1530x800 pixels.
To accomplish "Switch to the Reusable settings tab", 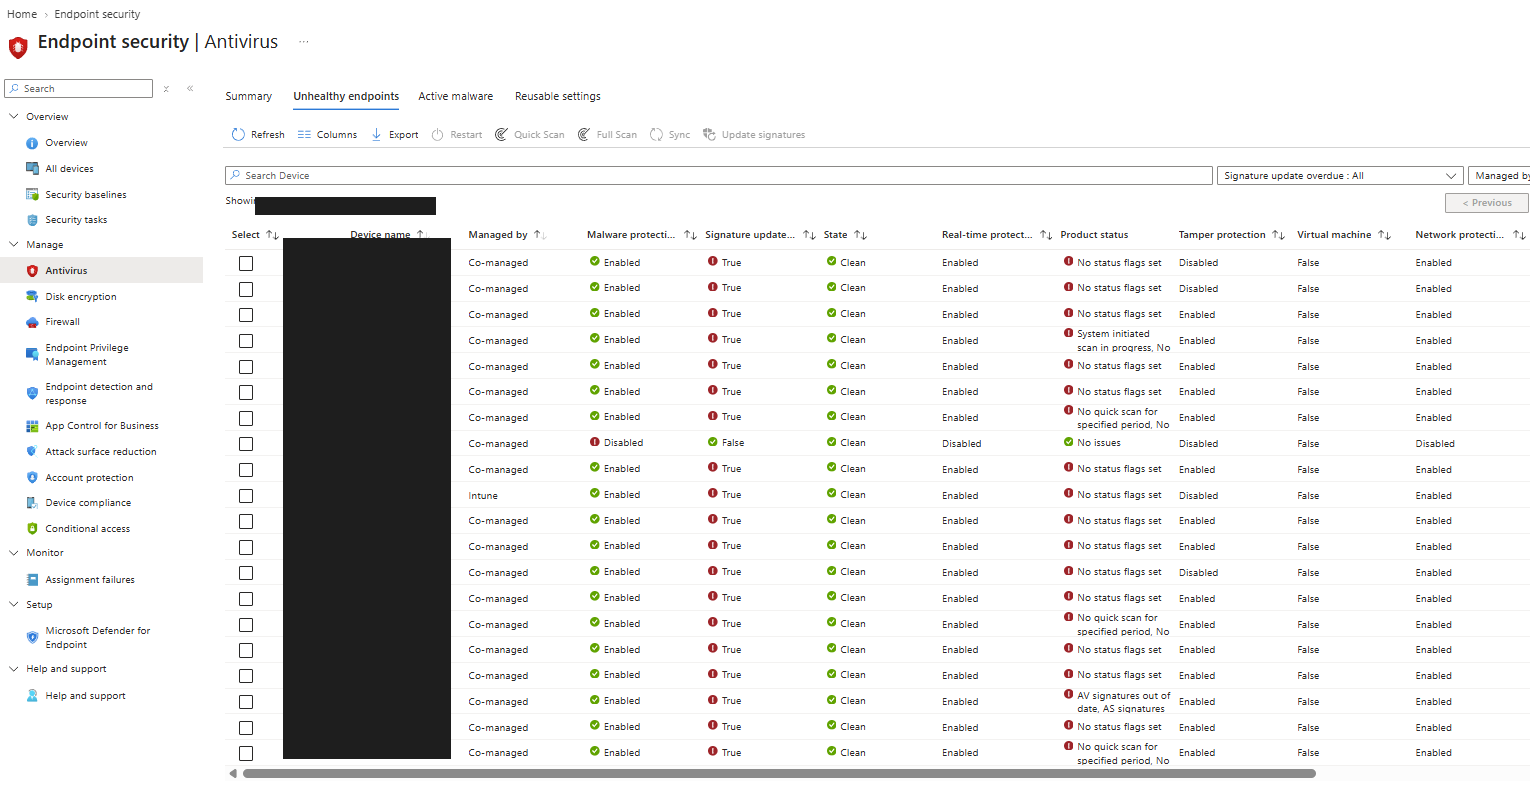I will point(558,96).
